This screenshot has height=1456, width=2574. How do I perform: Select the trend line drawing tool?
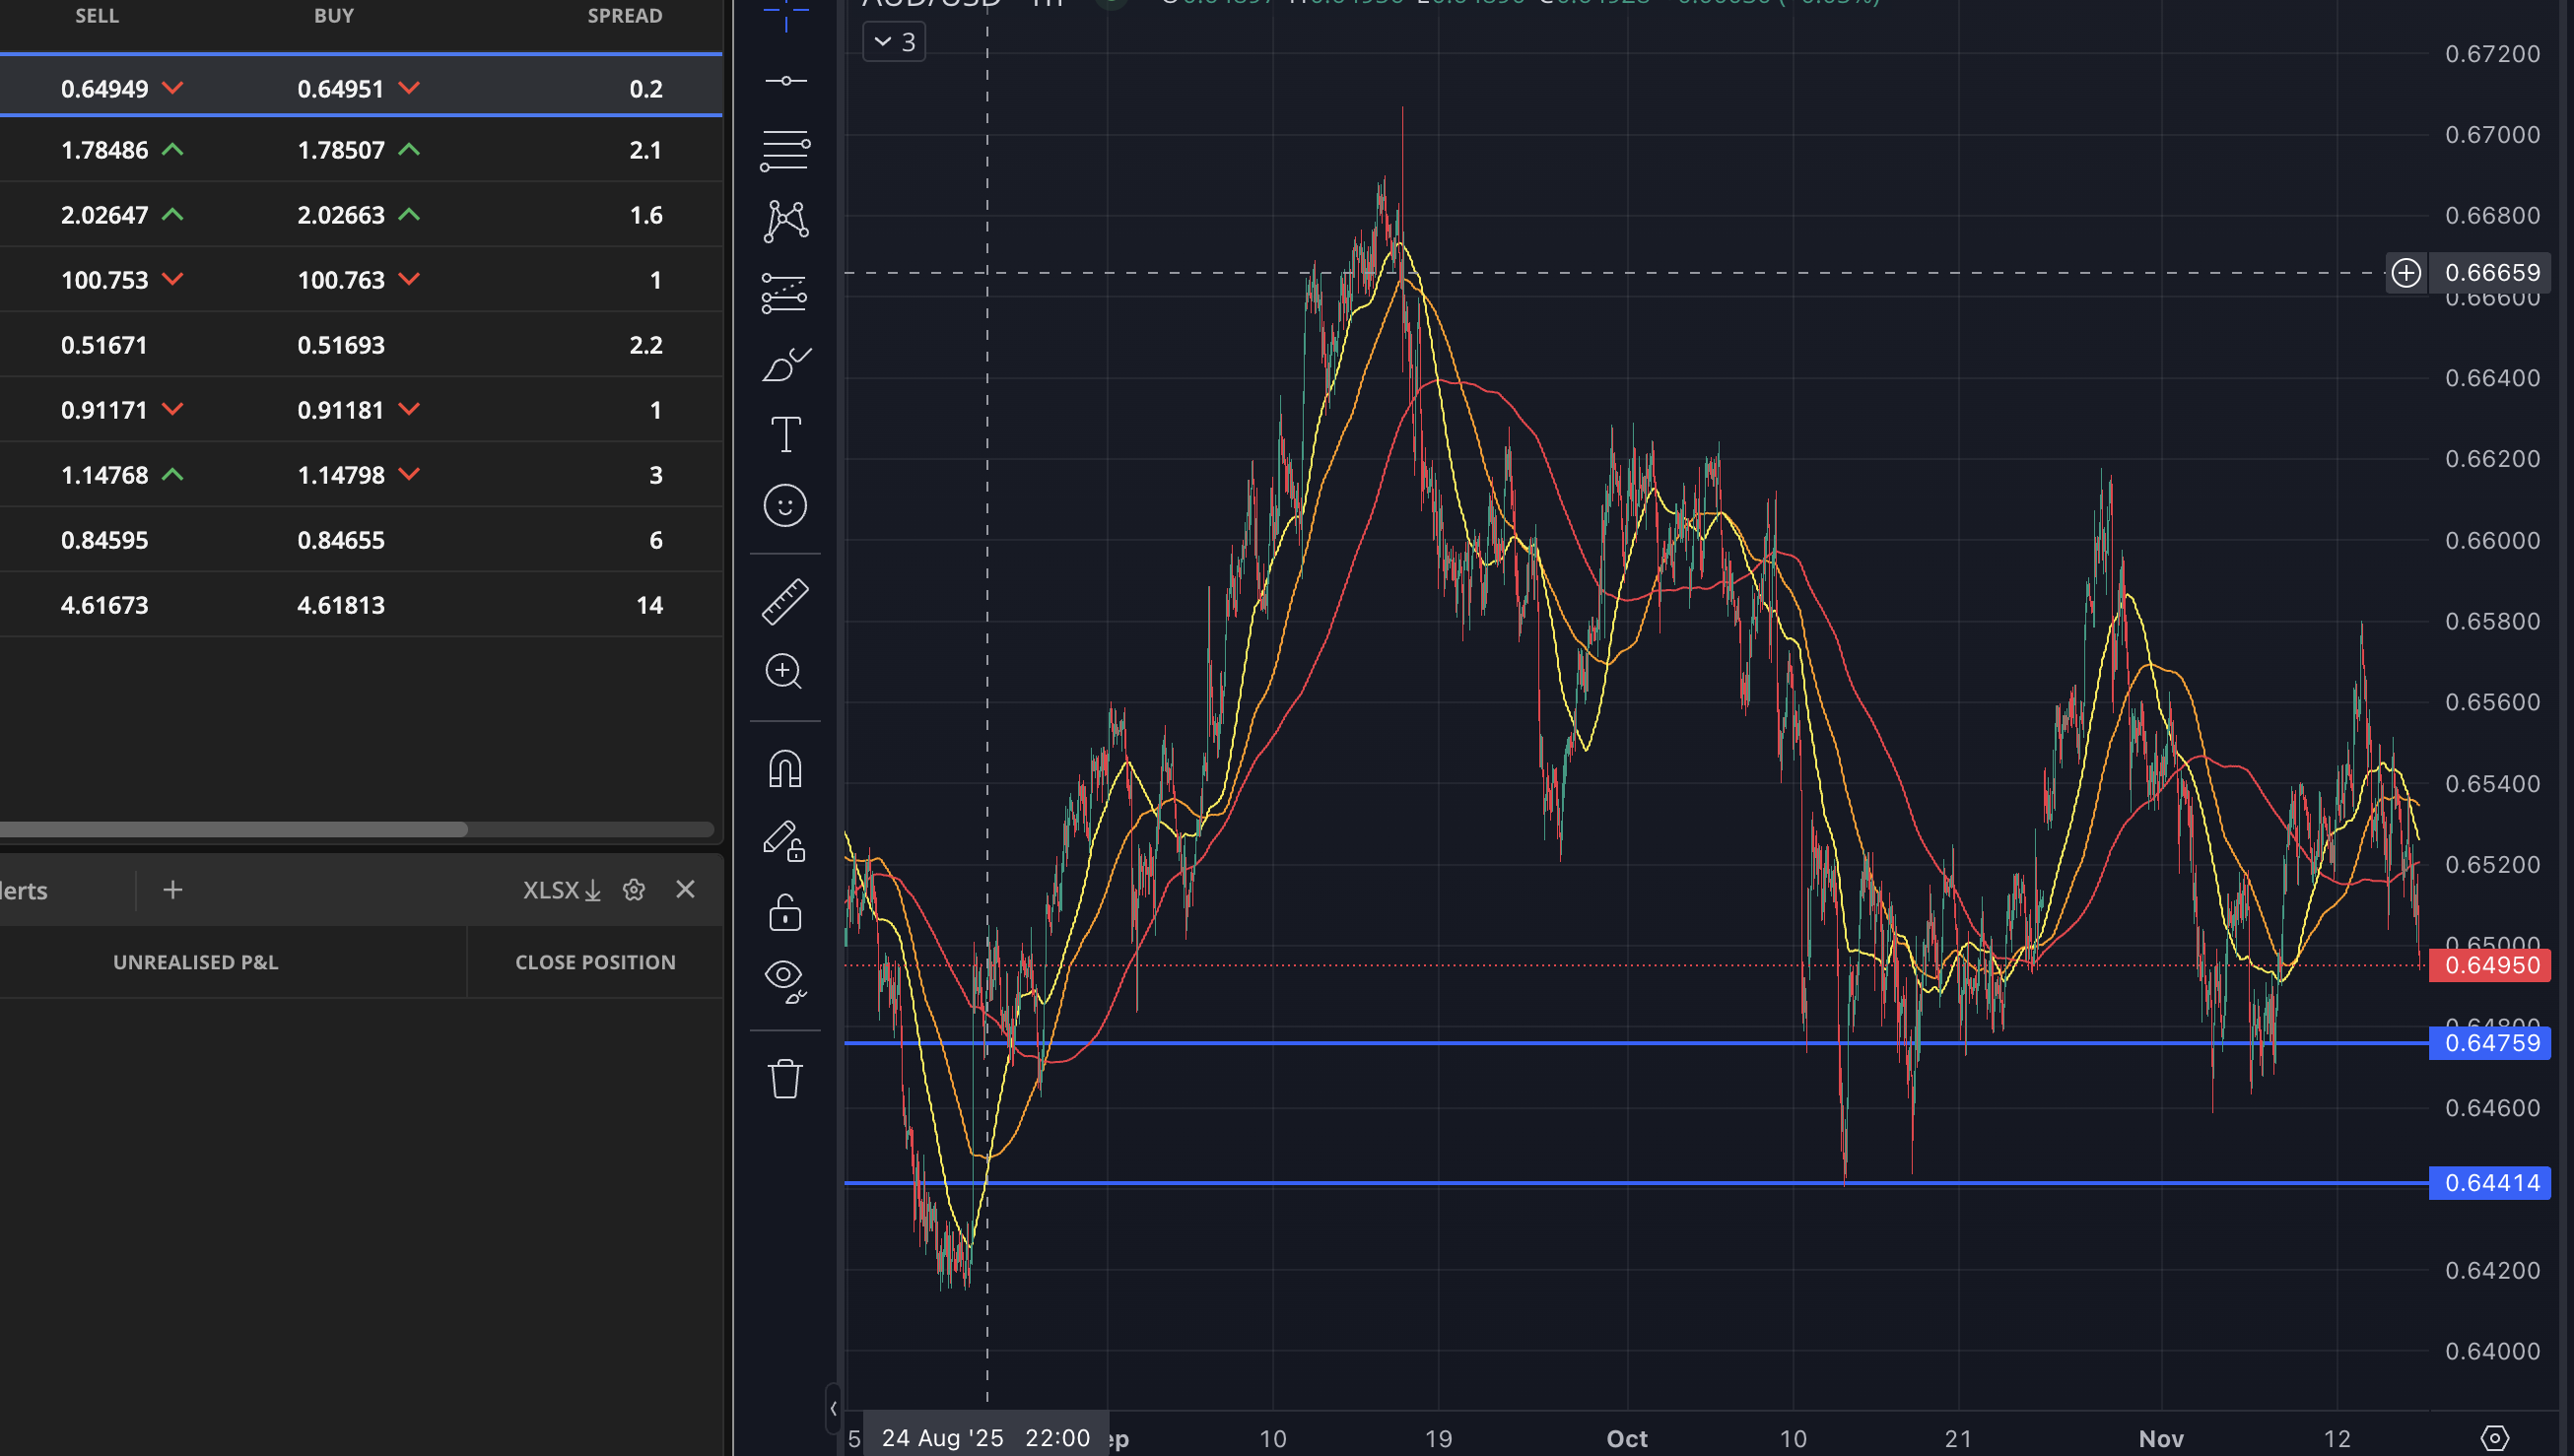pos(785,81)
